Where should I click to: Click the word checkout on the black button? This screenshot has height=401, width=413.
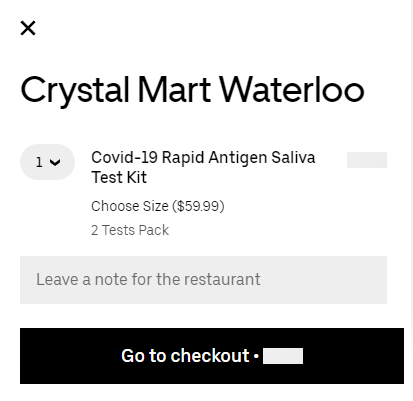[210, 356]
